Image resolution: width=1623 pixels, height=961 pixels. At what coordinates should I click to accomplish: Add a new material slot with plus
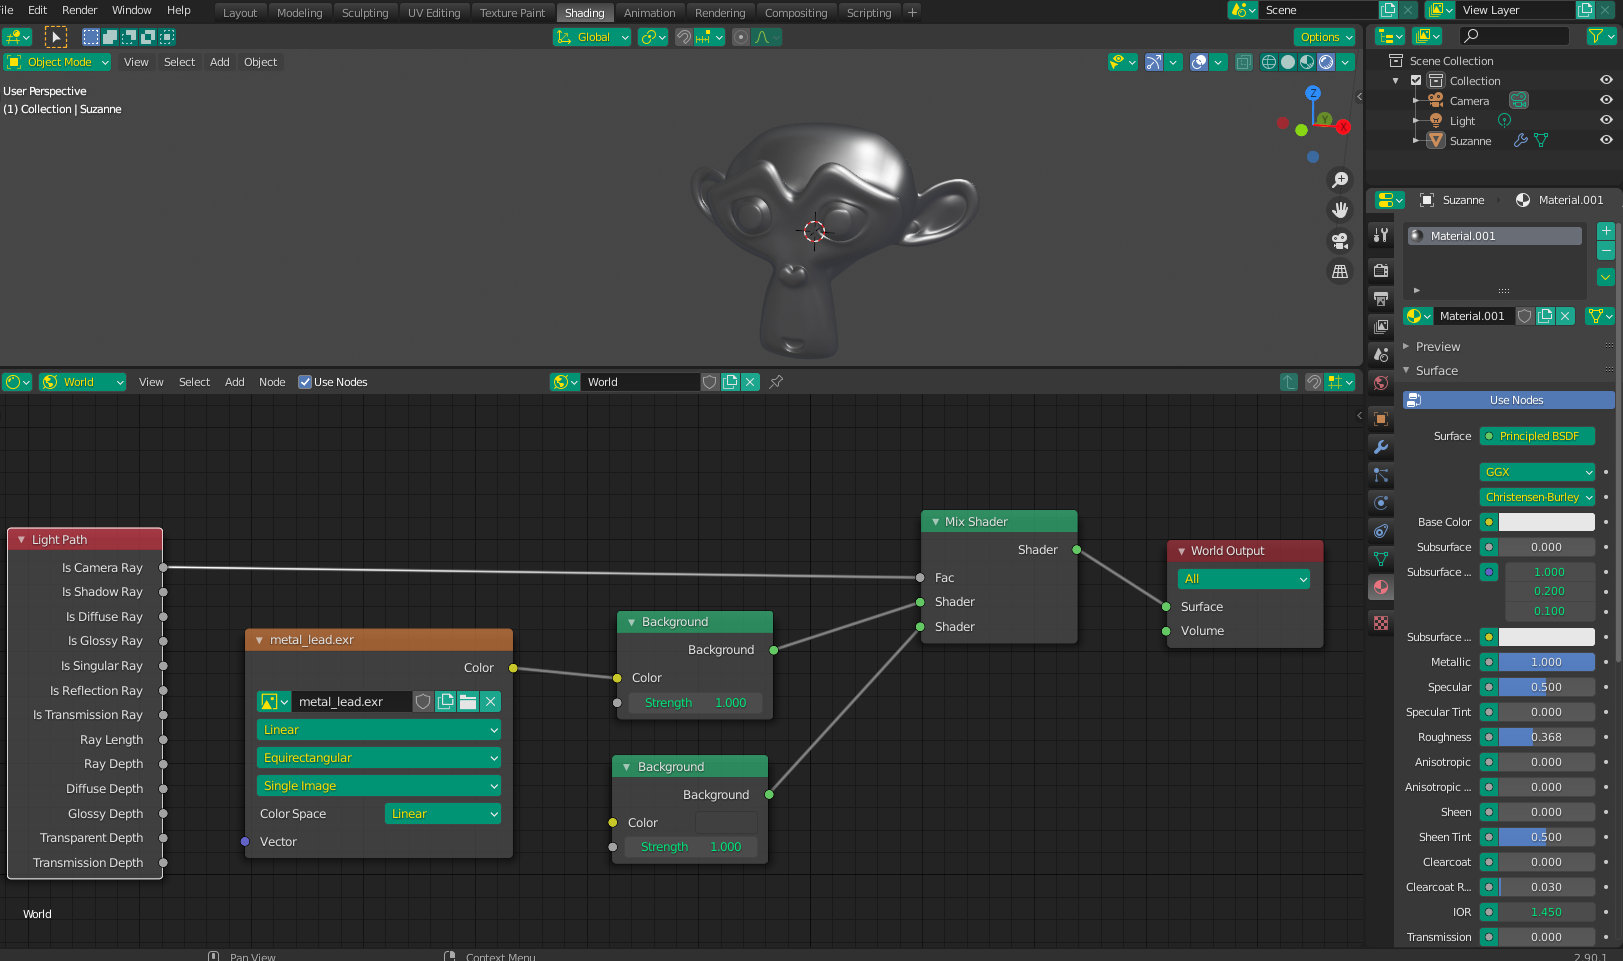tap(1606, 231)
